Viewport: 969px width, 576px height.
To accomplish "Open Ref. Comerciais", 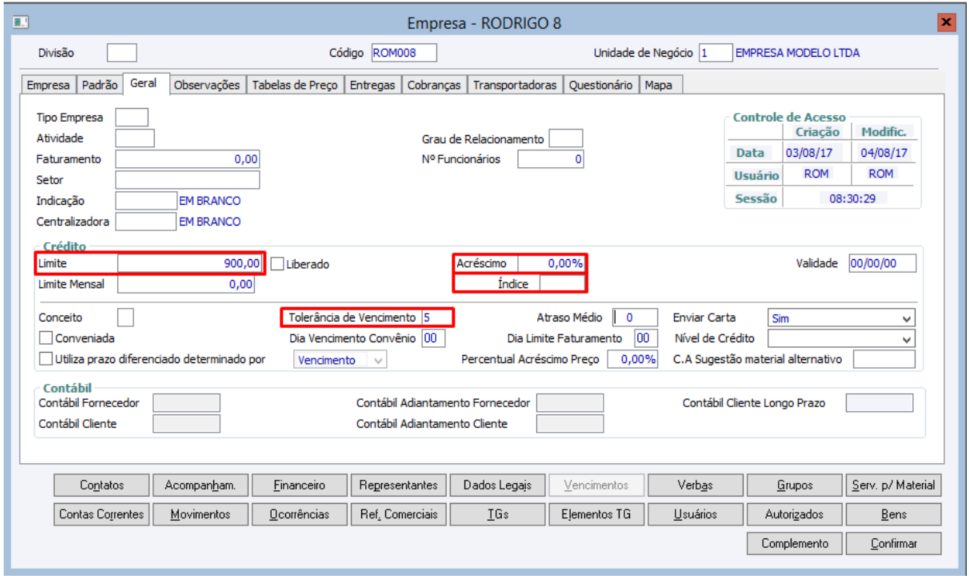I will tap(399, 514).
